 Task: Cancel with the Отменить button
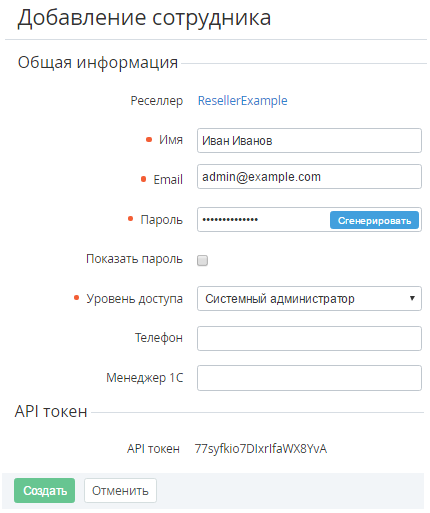120,490
